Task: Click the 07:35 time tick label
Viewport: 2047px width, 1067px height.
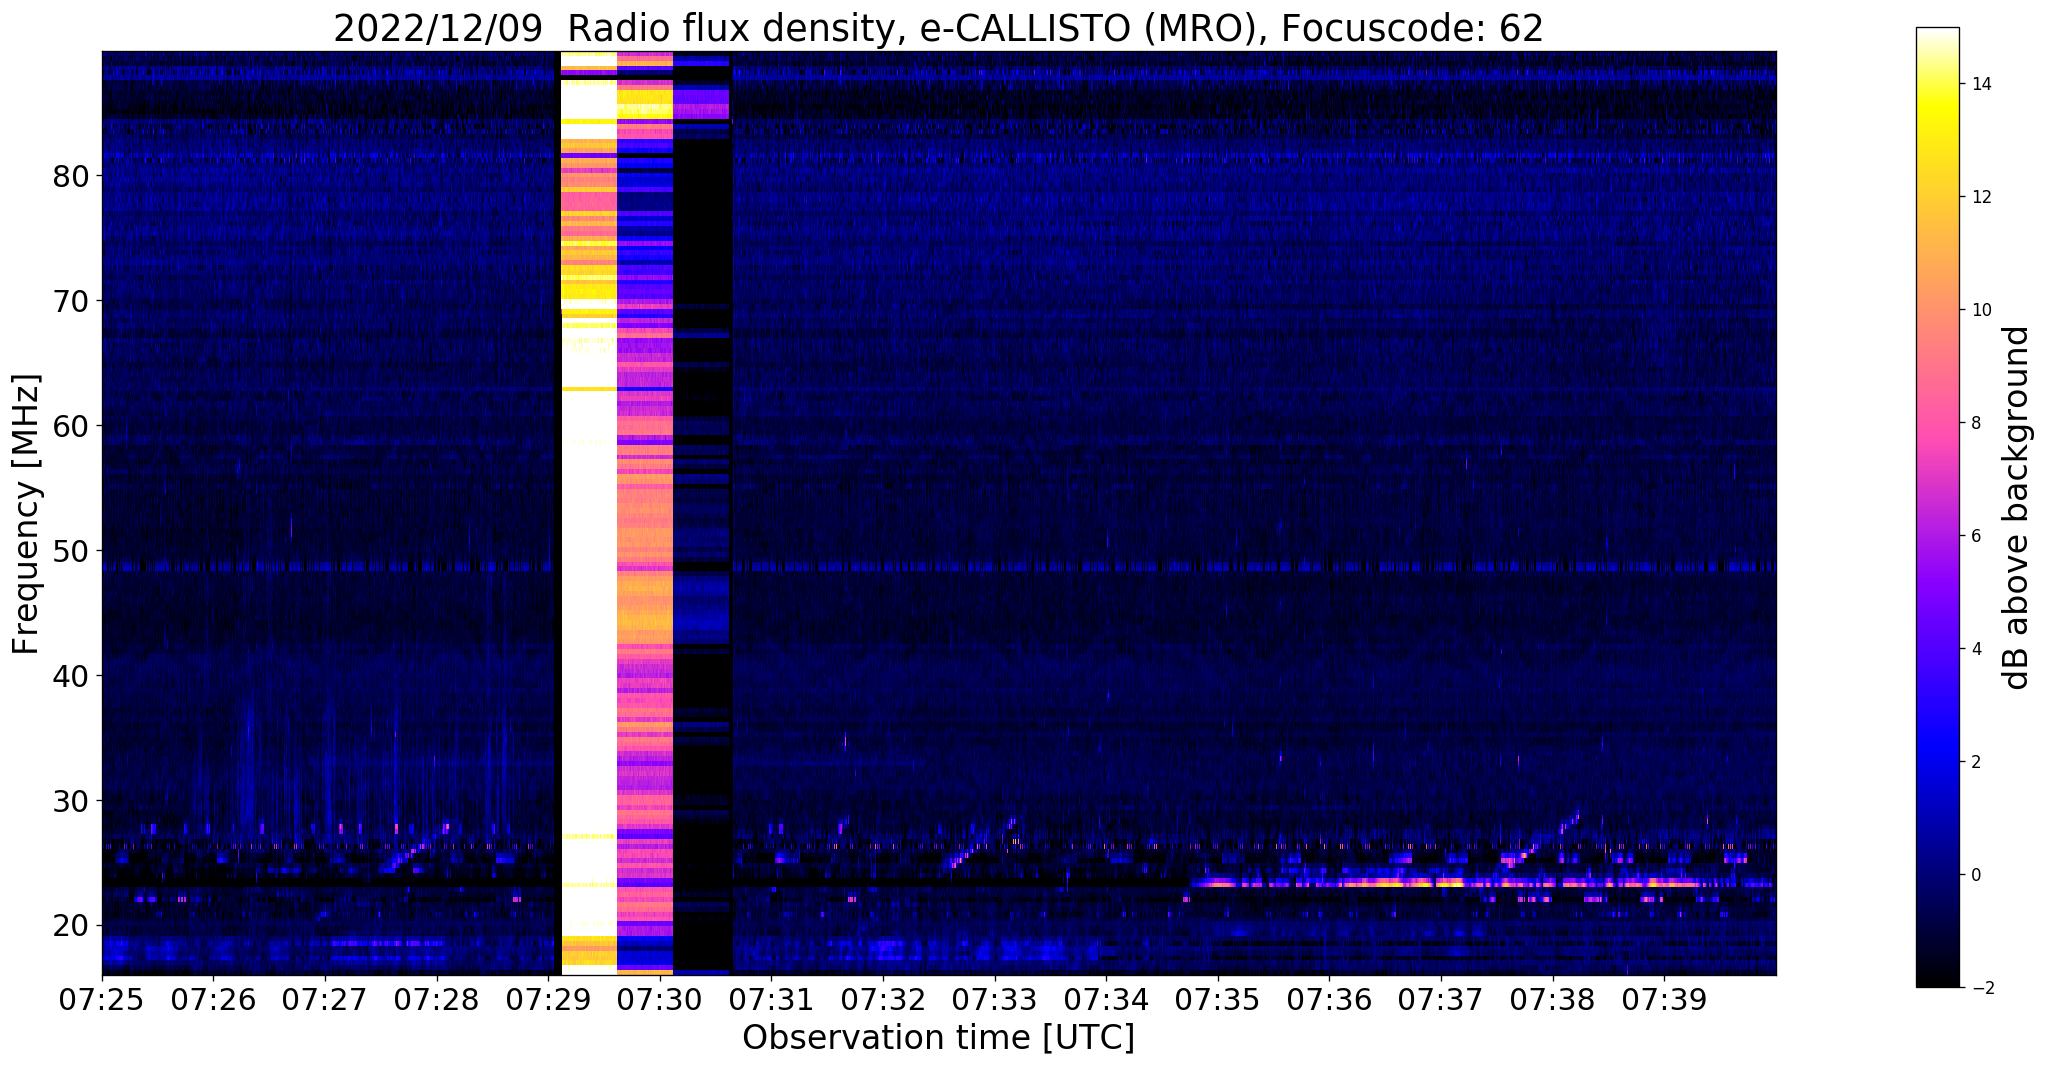Action: pos(1218,1000)
